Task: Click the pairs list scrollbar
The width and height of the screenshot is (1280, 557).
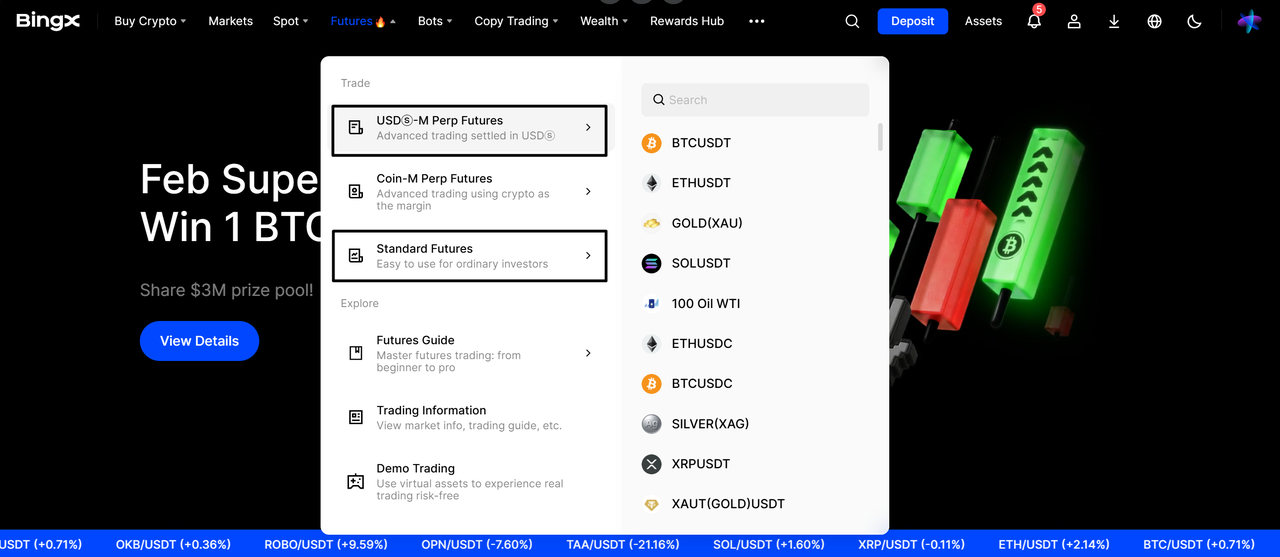Action: coord(880,137)
